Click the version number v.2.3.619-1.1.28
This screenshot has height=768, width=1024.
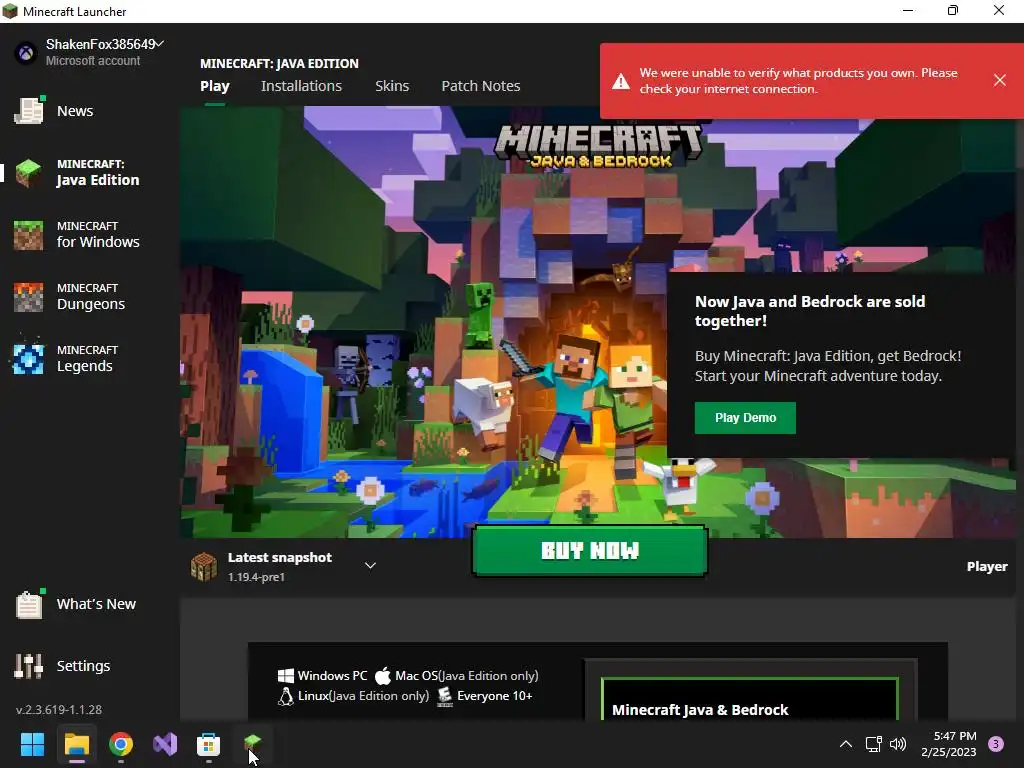point(59,709)
